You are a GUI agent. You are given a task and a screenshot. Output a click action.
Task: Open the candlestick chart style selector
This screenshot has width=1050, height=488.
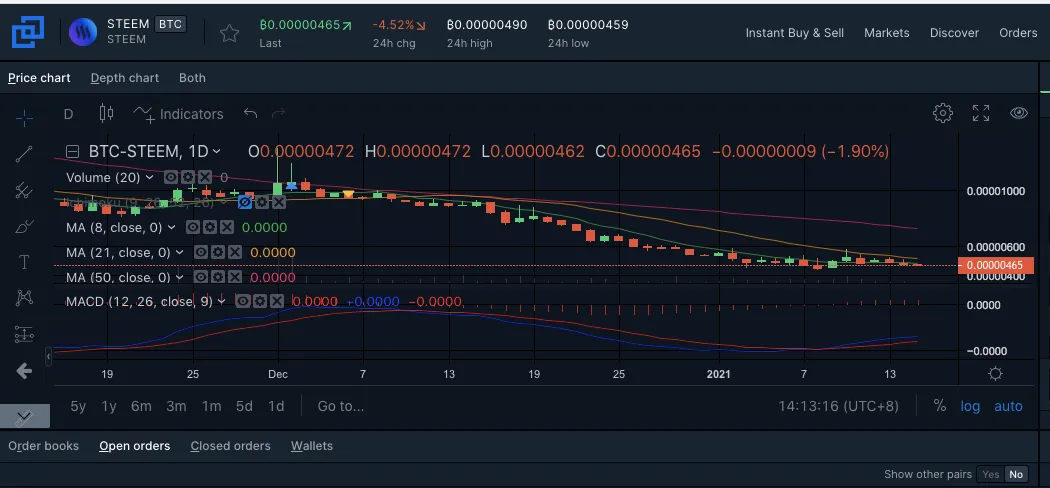106,113
